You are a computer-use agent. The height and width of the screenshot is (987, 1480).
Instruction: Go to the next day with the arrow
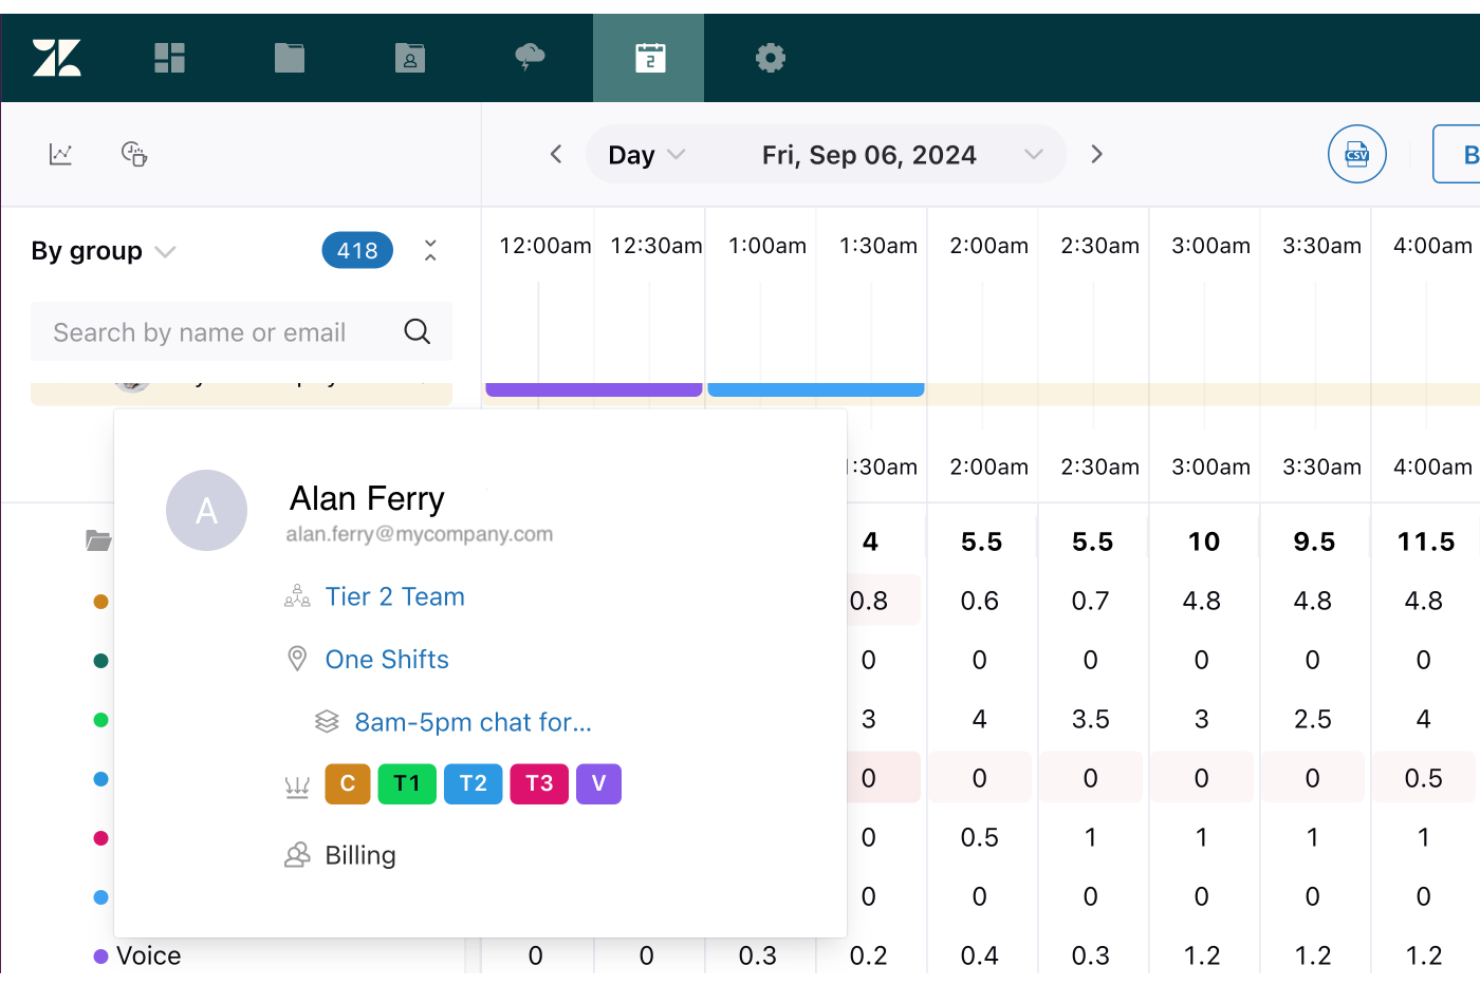pos(1097,154)
